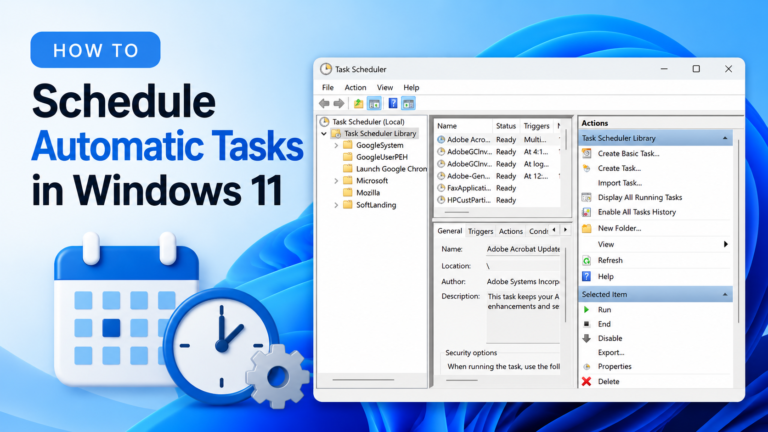
Task: Toggle the Show/Hide Action Pane toolbar icon
Action: tap(408, 103)
